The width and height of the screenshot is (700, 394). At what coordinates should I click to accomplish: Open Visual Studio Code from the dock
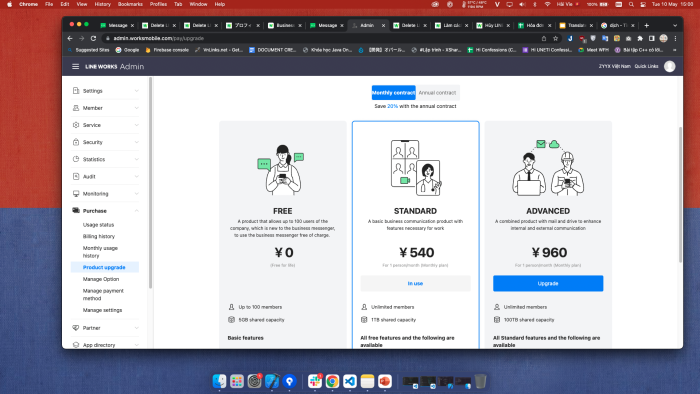click(x=350, y=381)
